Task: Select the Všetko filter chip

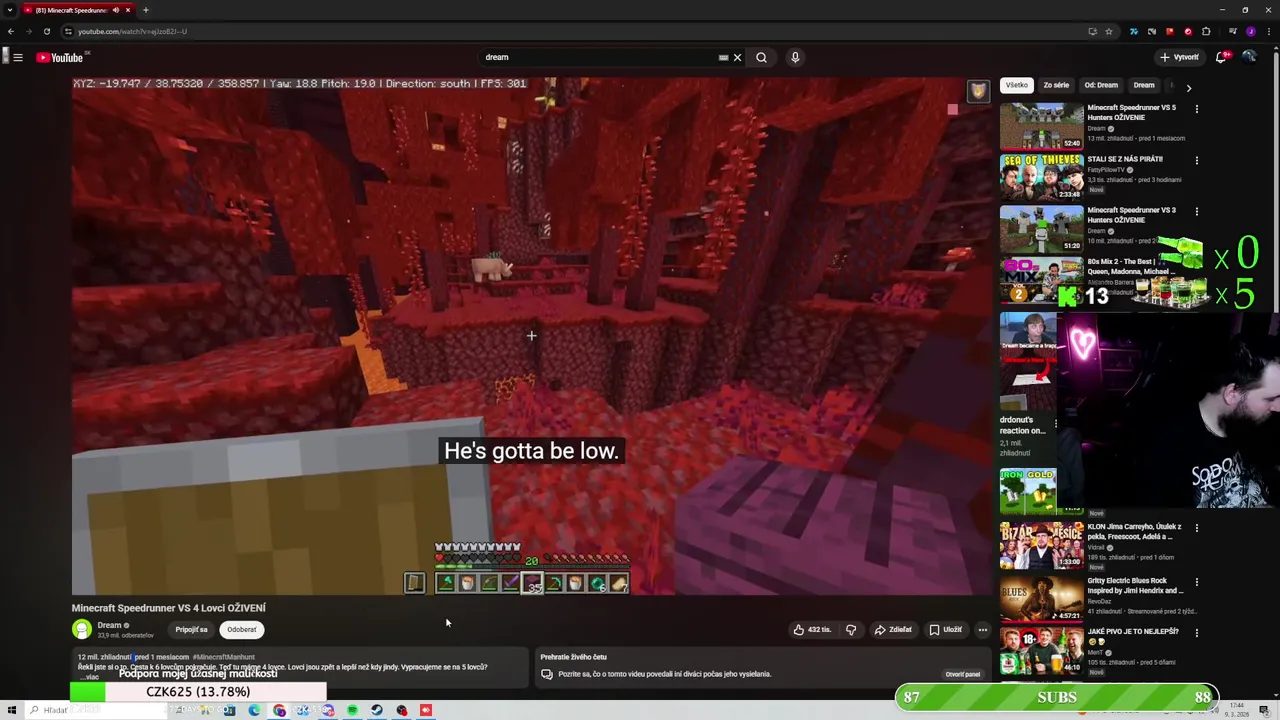Action: pyautogui.click(x=1017, y=85)
